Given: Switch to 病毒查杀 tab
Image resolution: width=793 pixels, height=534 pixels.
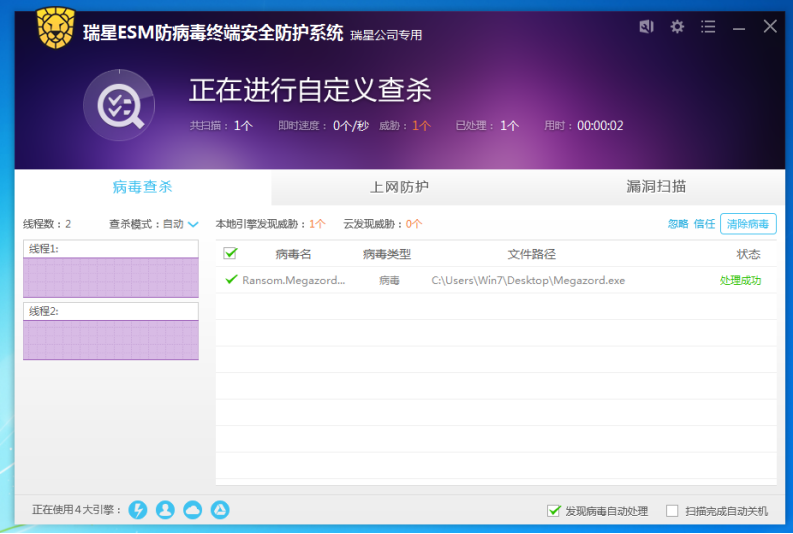Looking at the screenshot, I should pos(143,187).
